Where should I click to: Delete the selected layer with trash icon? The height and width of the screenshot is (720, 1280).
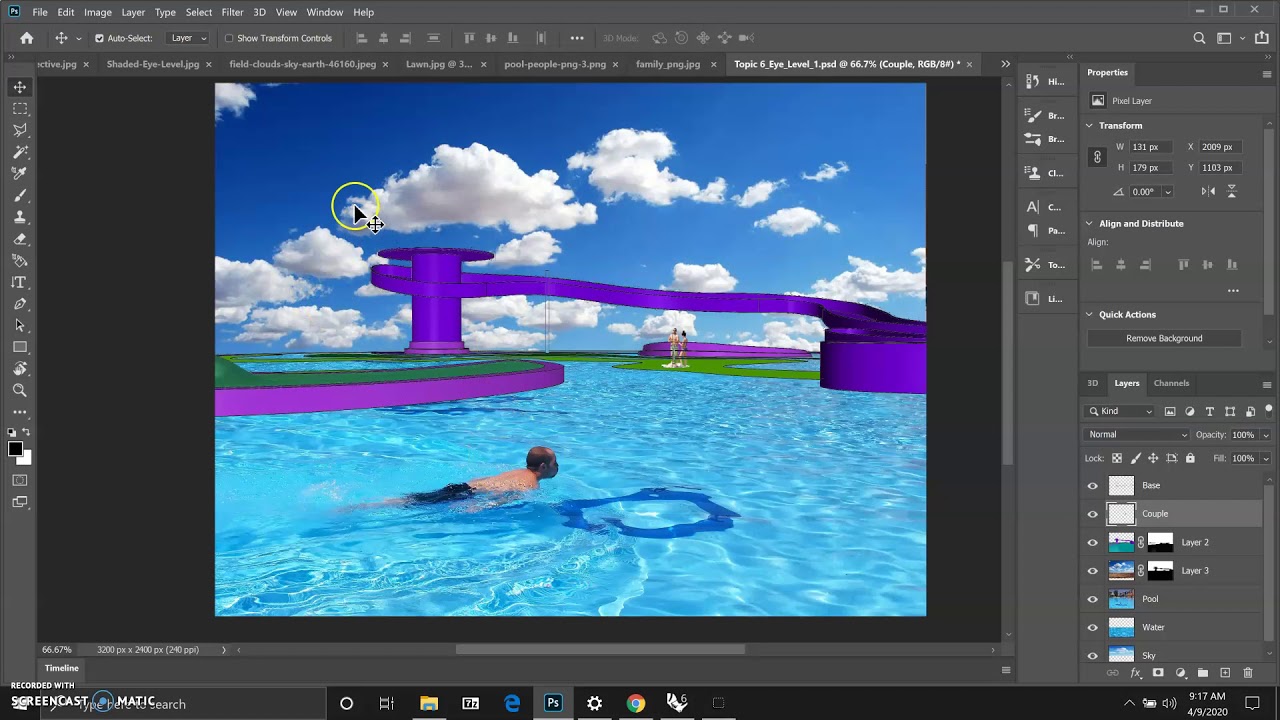(x=1247, y=673)
